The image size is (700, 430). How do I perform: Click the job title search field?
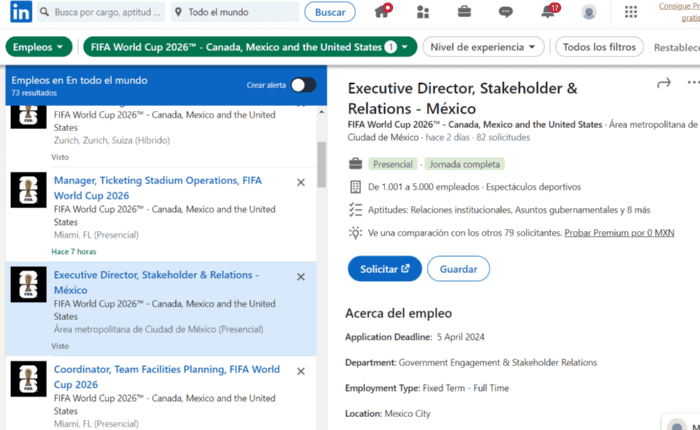[x=105, y=12]
